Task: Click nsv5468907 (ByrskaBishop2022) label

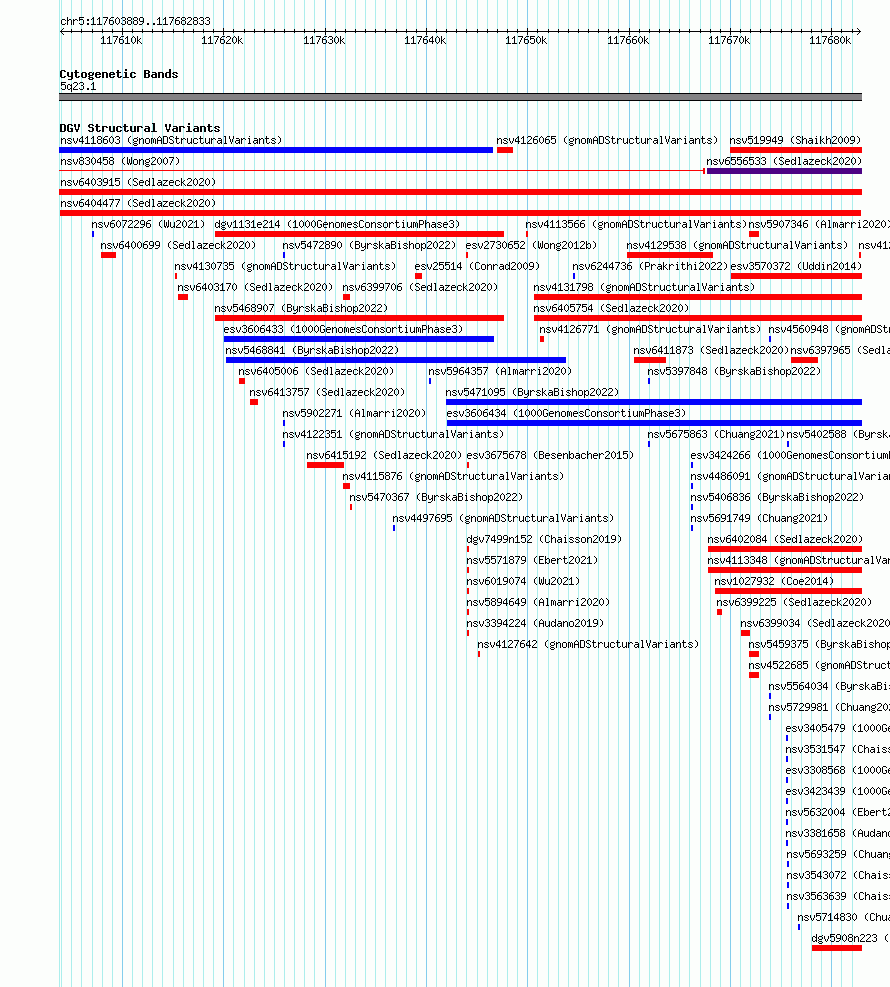Action: (301, 308)
